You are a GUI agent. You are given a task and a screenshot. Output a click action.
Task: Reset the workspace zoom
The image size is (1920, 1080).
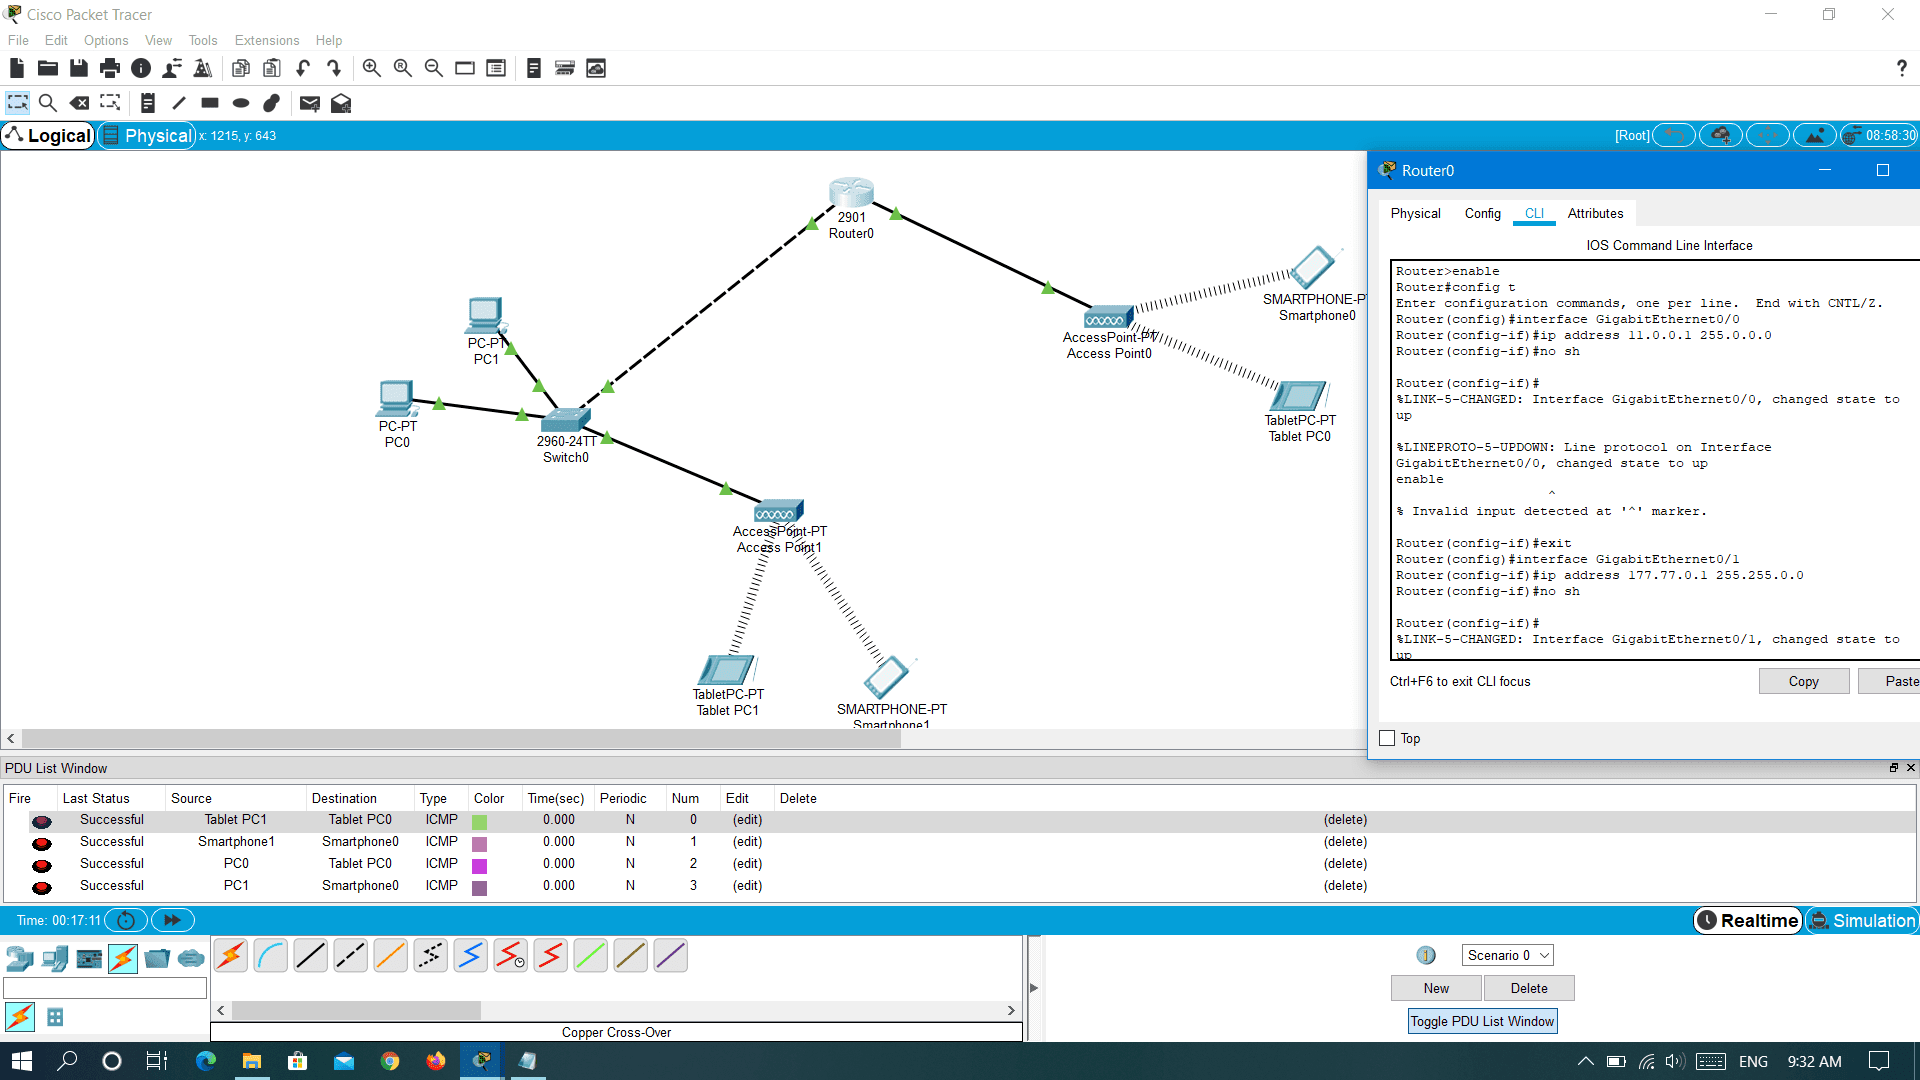click(x=403, y=68)
